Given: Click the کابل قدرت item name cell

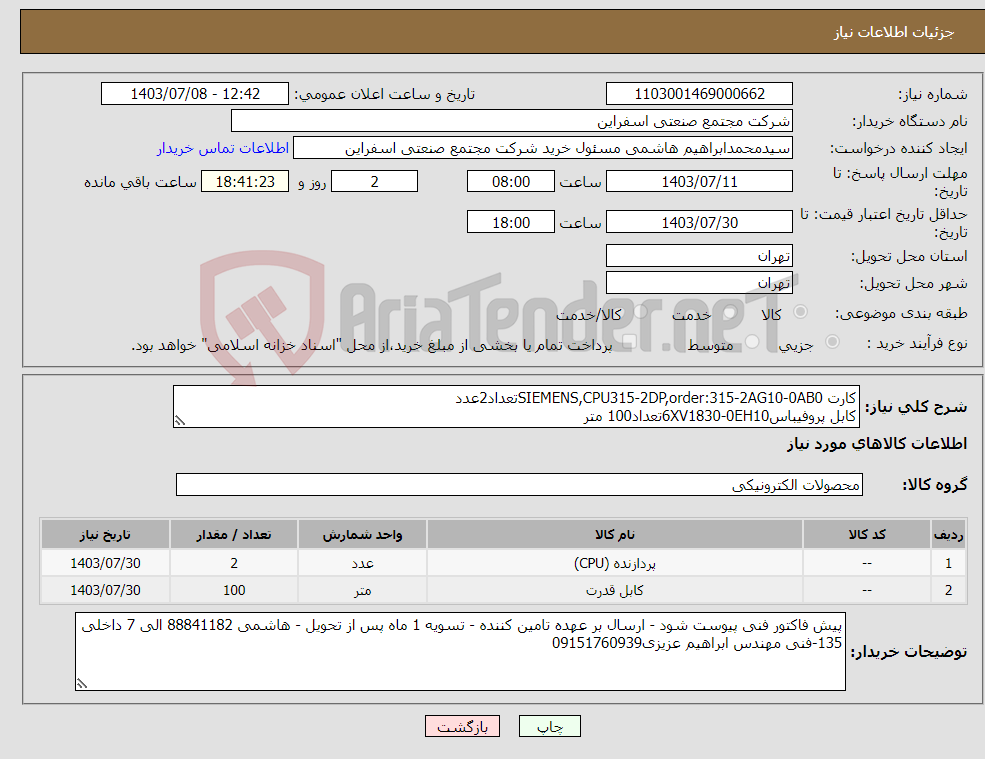Looking at the screenshot, I should (614, 590).
